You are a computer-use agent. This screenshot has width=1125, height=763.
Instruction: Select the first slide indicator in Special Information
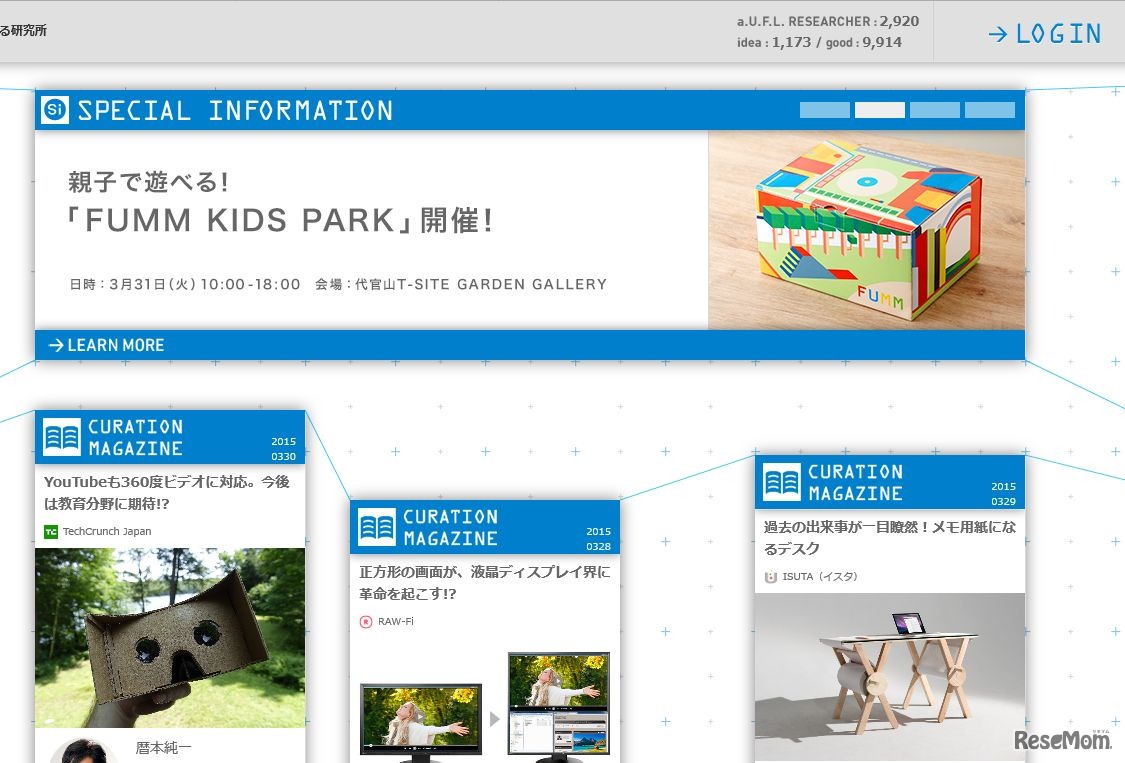tap(824, 110)
